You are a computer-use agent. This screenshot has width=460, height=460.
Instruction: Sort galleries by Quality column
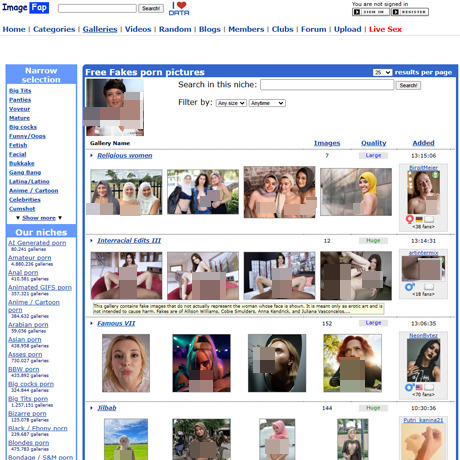pos(374,143)
